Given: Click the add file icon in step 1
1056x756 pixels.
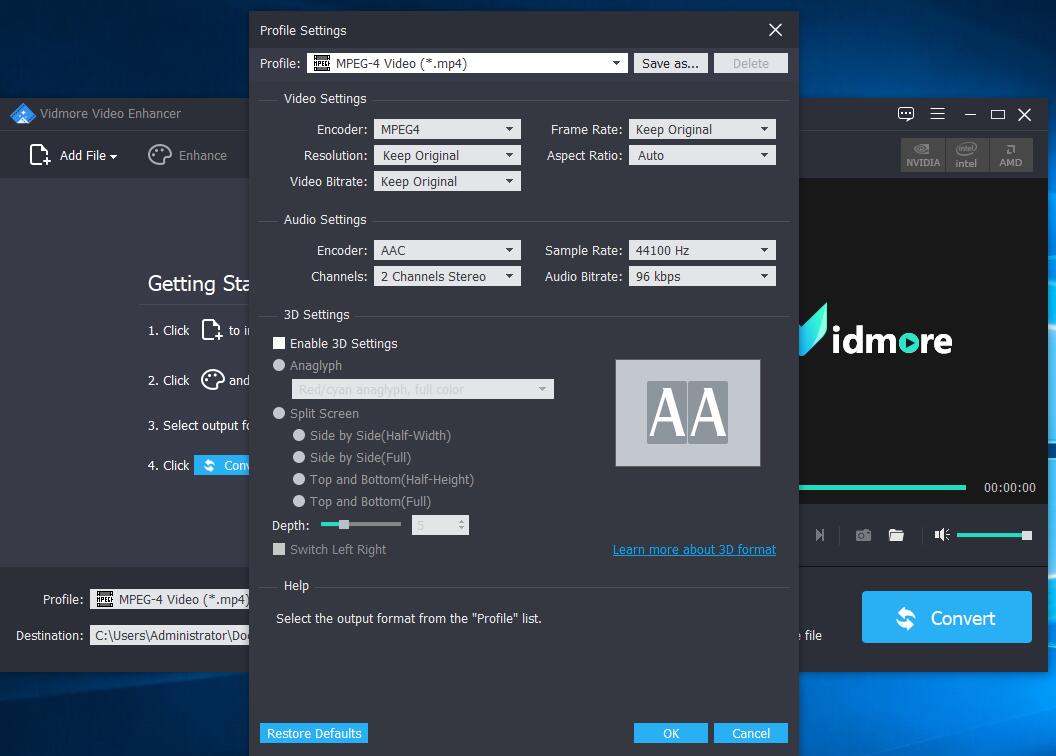Looking at the screenshot, I should coord(211,330).
